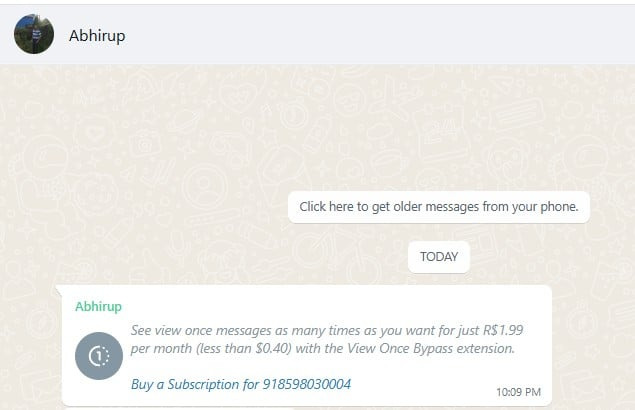This screenshot has height=410, width=635.
Task: Open the view once circular icon
Action: (x=99, y=356)
